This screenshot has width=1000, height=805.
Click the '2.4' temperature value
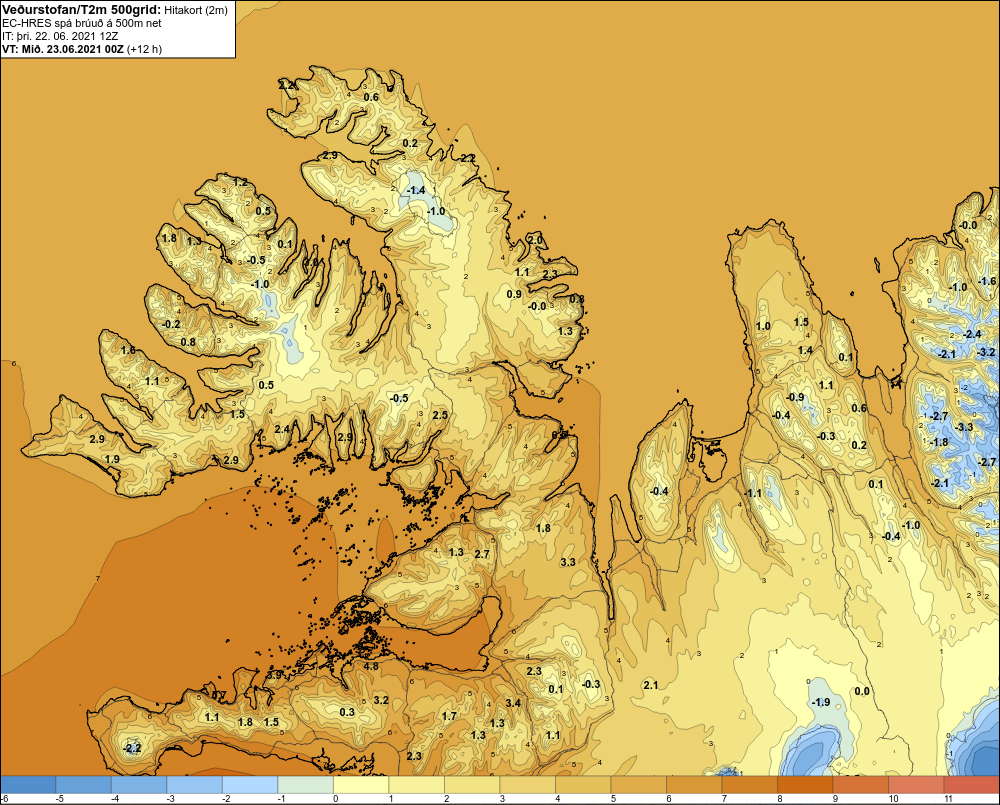(x=282, y=429)
